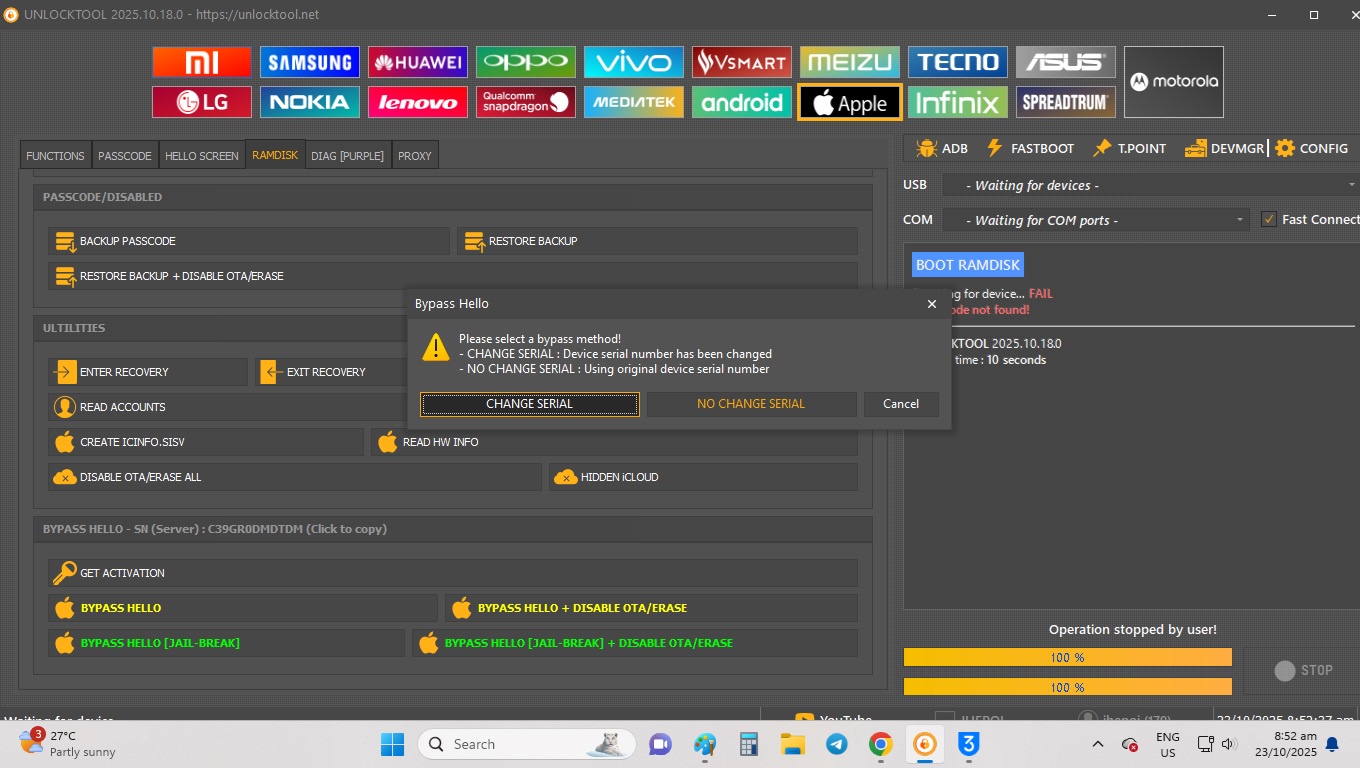Open the CONFIG settings gear

pos(1311,148)
